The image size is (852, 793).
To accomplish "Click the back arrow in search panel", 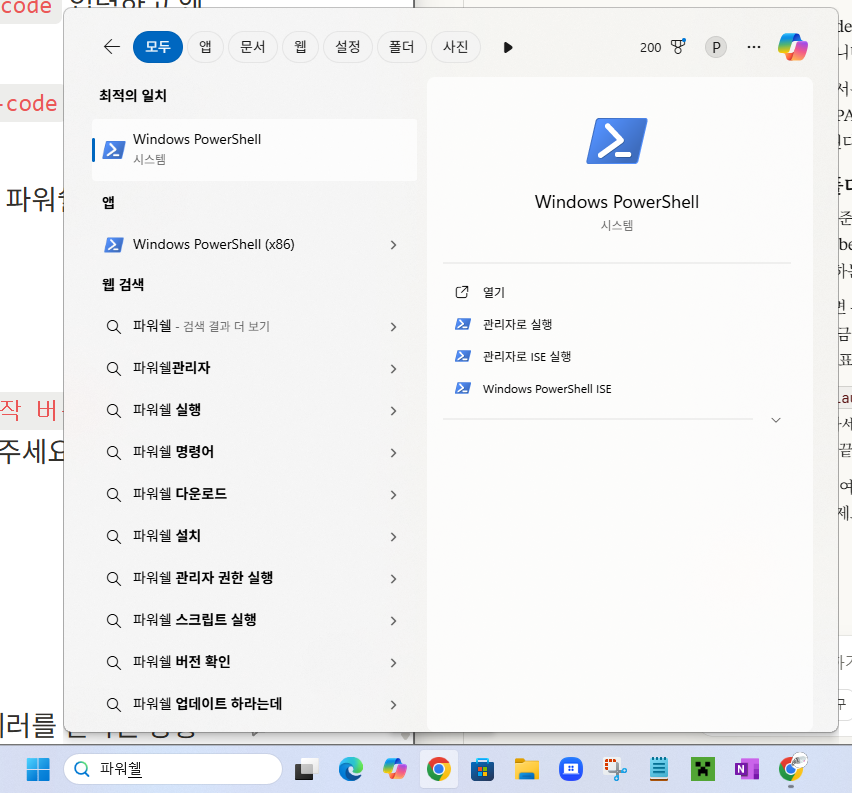I will coord(112,47).
